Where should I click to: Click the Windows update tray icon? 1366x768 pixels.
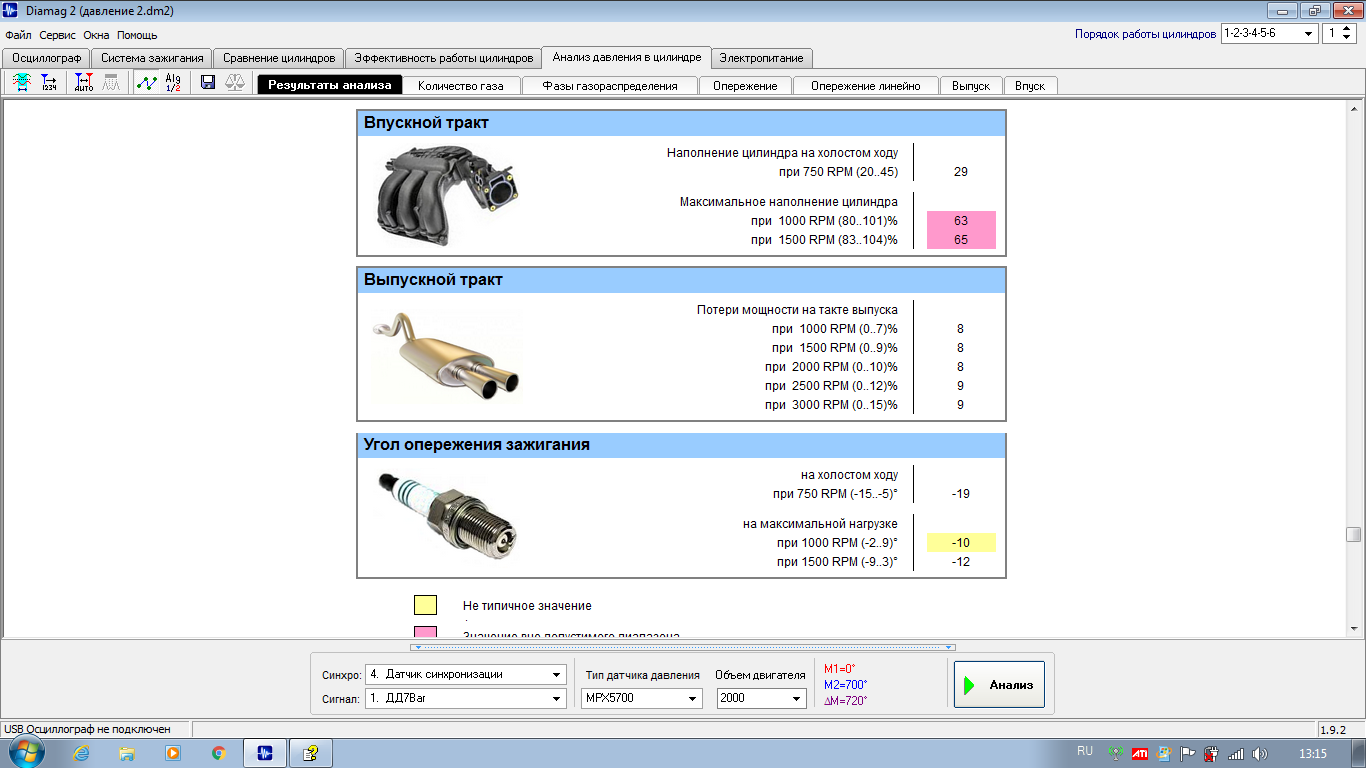pyautogui.click(x=1164, y=753)
